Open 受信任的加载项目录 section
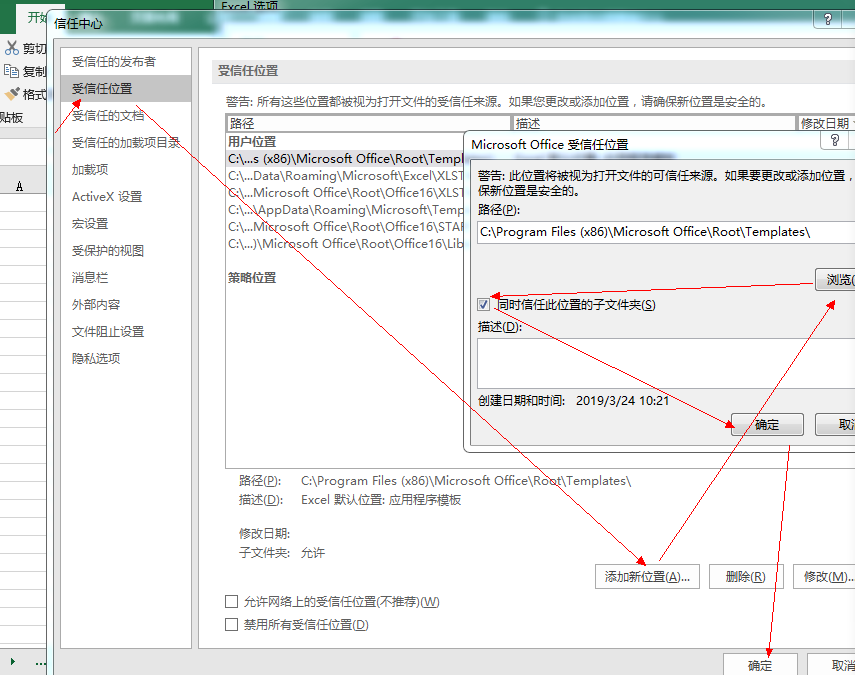This screenshot has width=855, height=675. (126, 143)
